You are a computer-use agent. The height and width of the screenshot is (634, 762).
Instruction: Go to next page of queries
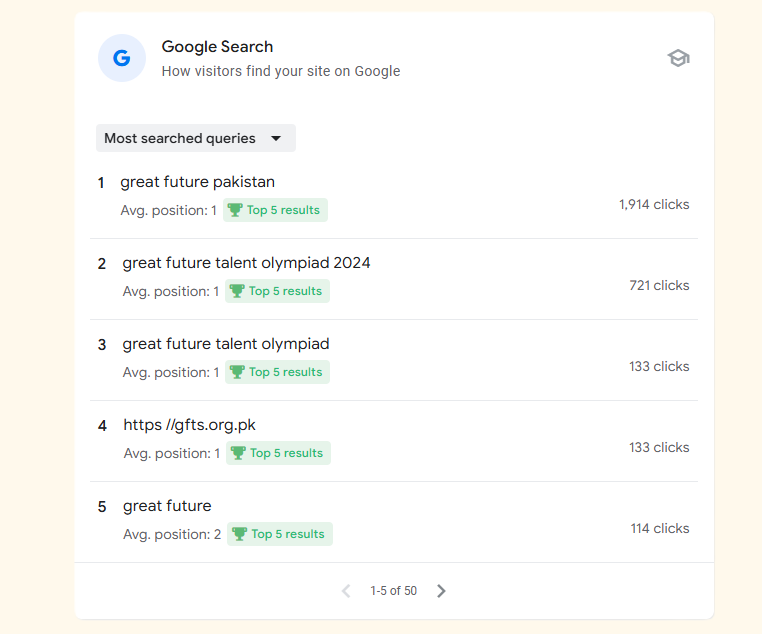441,591
